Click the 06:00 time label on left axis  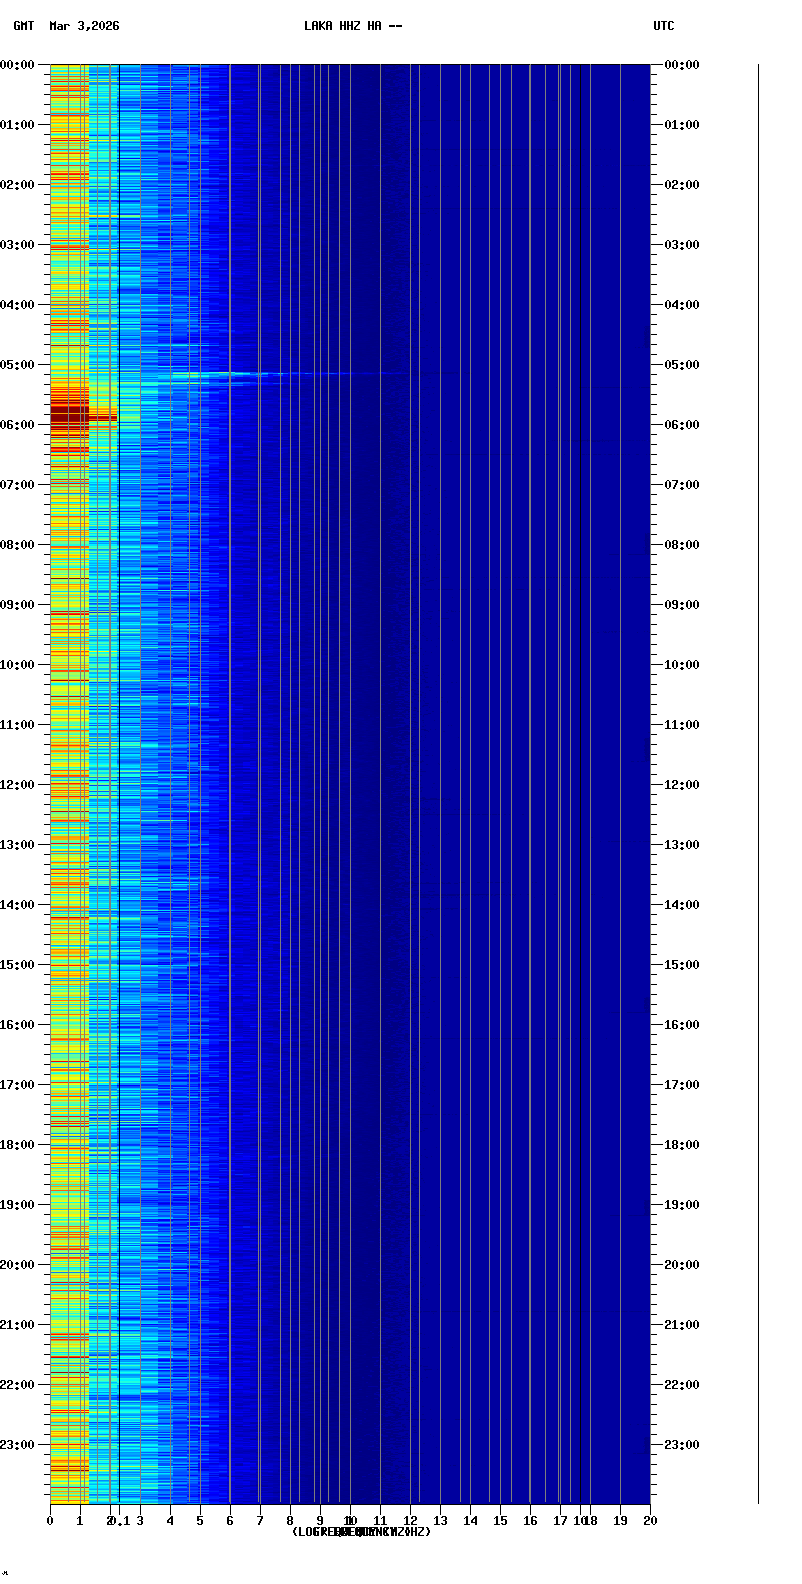17,425
